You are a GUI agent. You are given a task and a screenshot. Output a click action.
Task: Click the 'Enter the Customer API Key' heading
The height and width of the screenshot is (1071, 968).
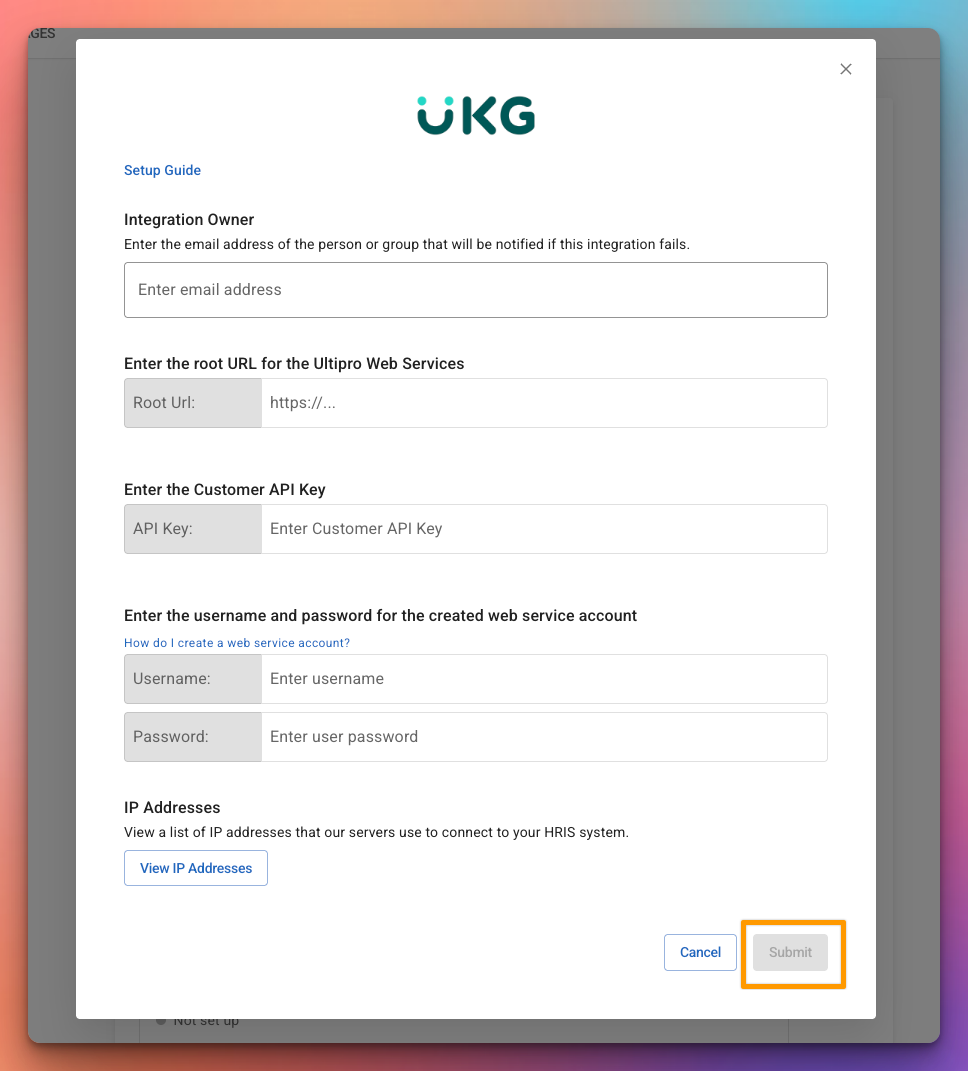(x=225, y=490)
